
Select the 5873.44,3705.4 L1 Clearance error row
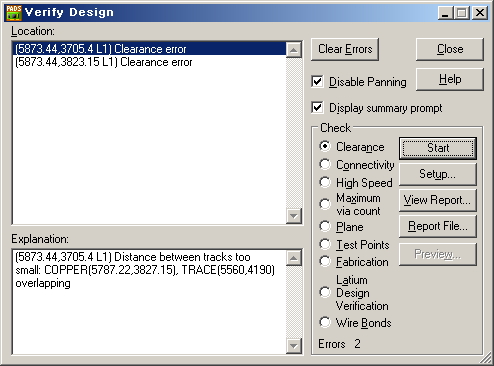point(149,49)
